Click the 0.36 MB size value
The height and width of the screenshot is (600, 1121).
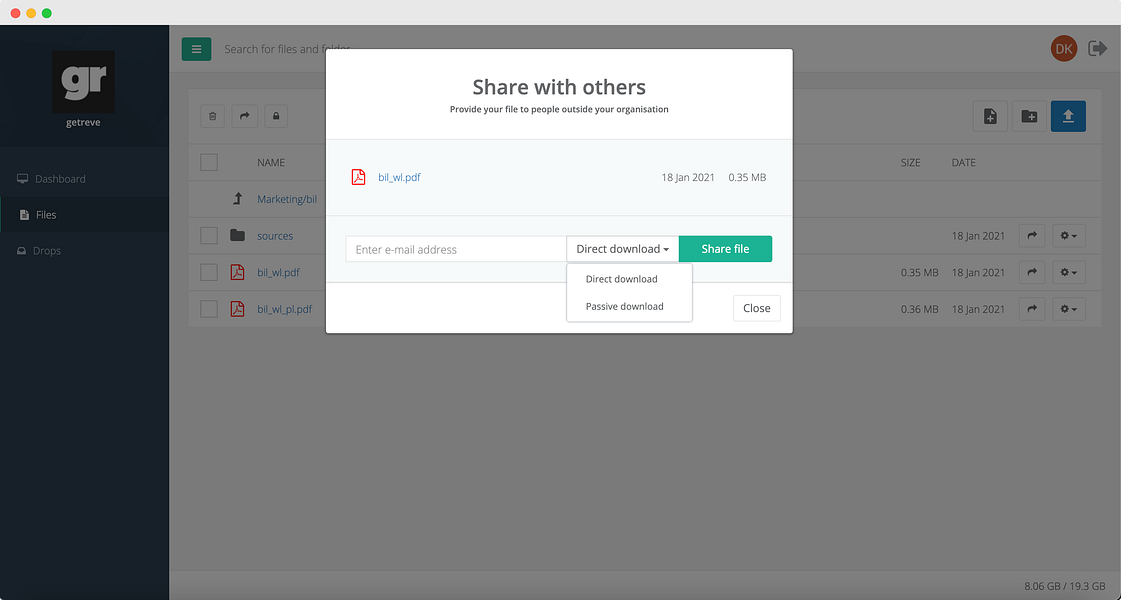(x=919, y=309)
